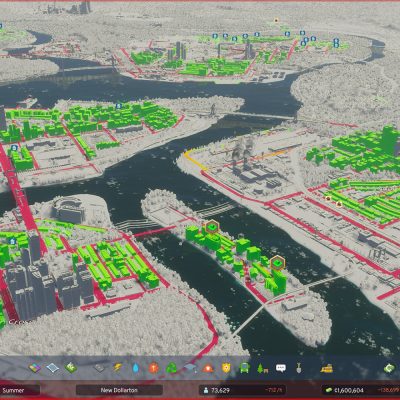Screen dimensions: 400x400
Task: Open the Signature buildings menu
Action: [71, 368]
